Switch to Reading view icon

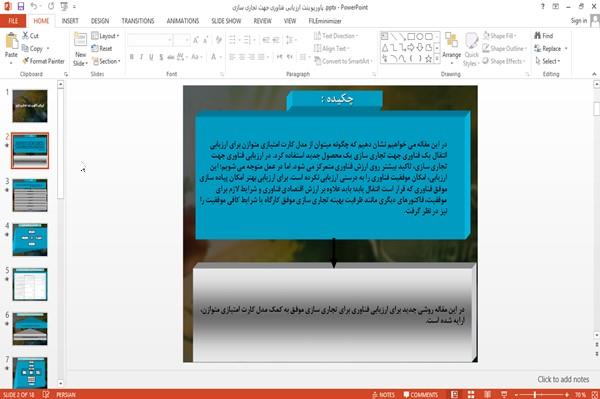488,394
